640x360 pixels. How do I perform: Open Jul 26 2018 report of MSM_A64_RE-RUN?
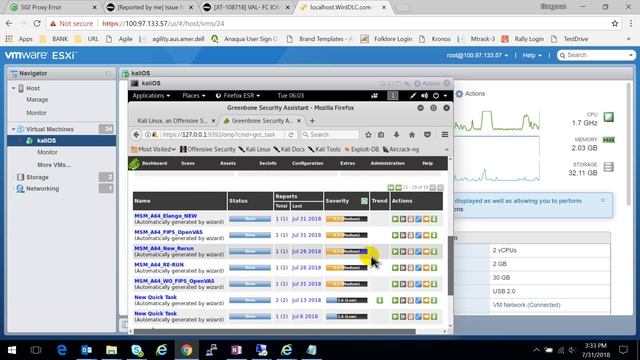[306, 268]
